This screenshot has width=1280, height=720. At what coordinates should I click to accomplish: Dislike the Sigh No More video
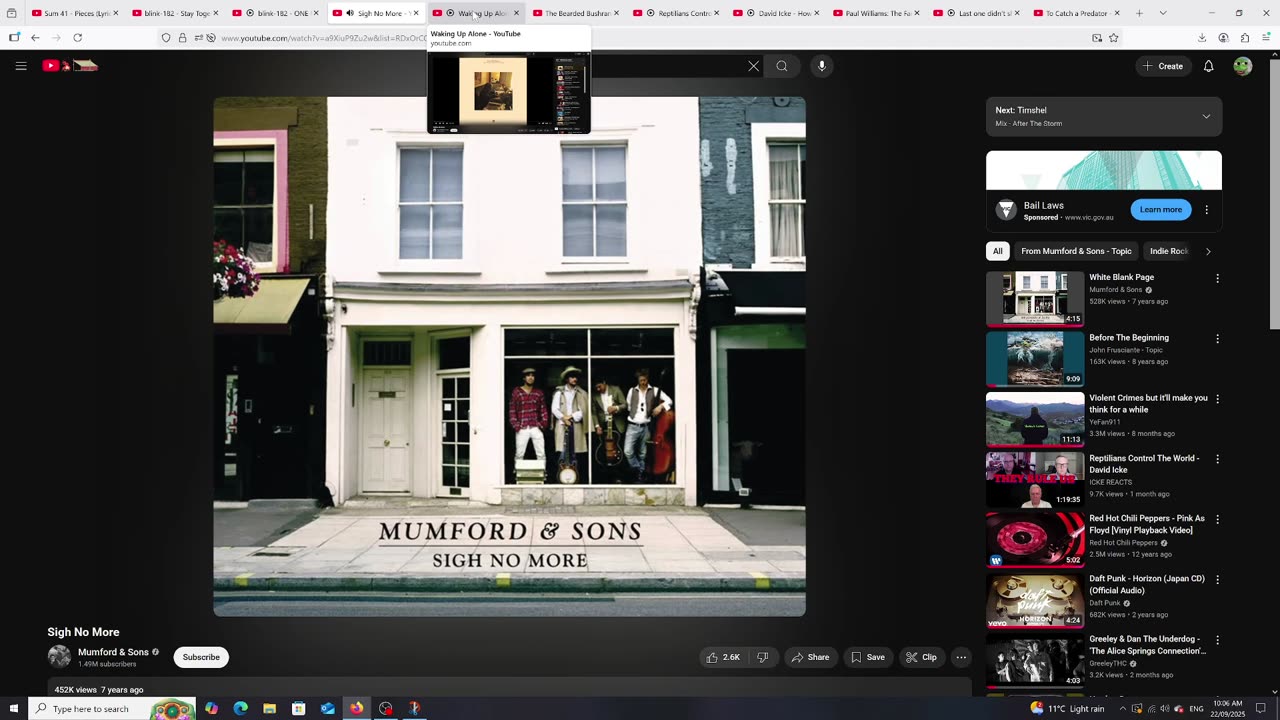coord(762,657)
